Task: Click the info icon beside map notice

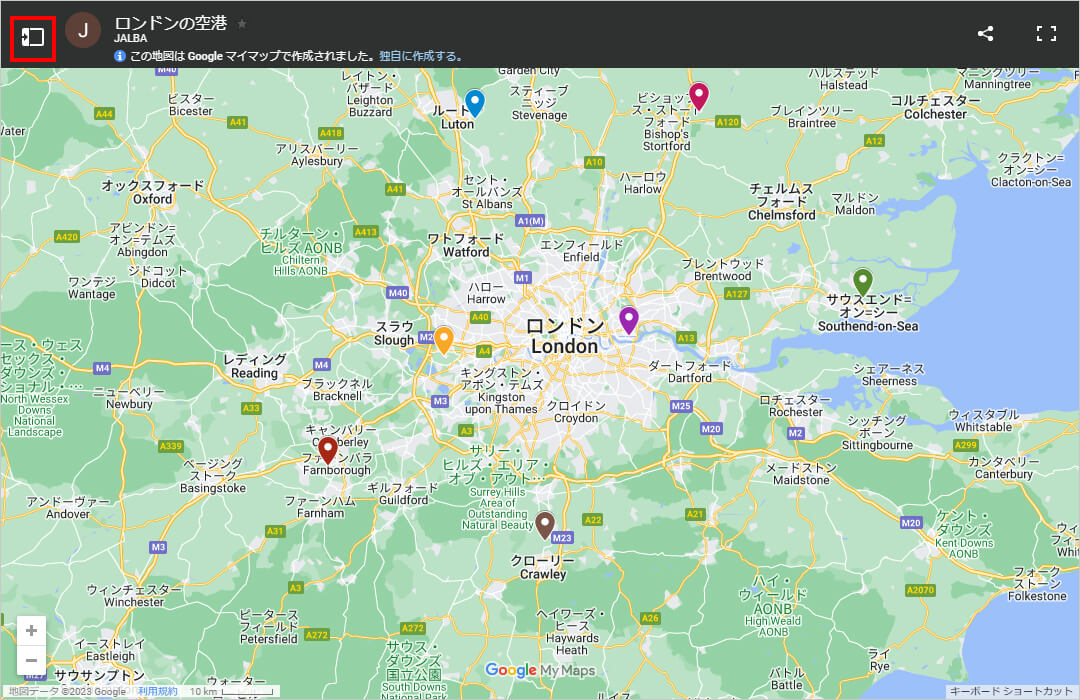Action: click(120, 57)
